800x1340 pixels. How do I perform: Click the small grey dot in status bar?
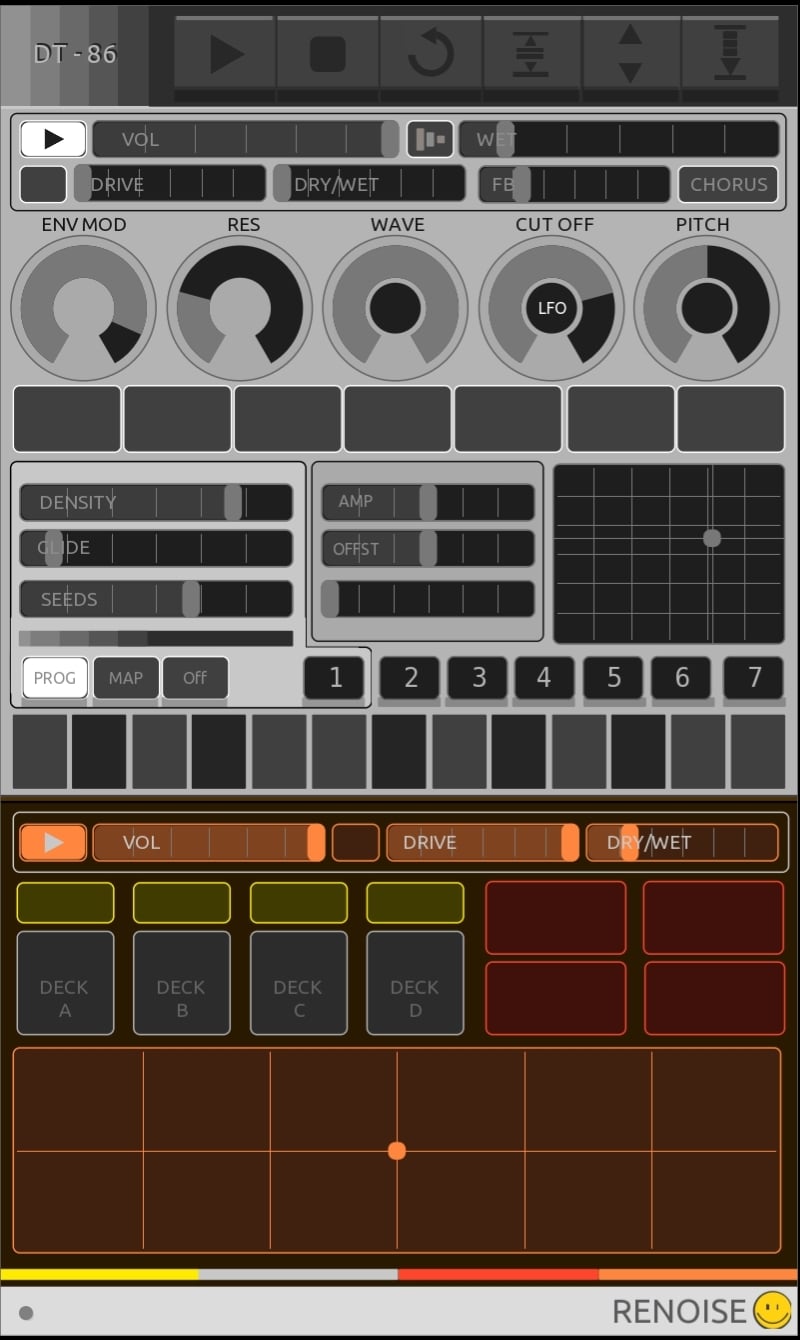pyautogui.click(x=26, y=1313)
